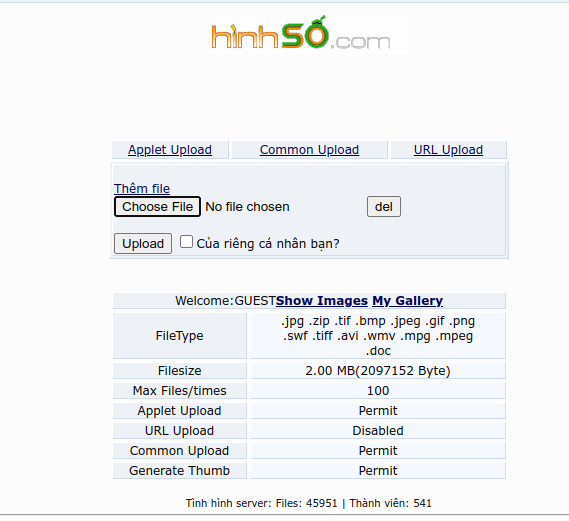The width and height of the screenshot is (569, 521).
Task: Select the URL Upload table label
Action: (x=180, y=431)
